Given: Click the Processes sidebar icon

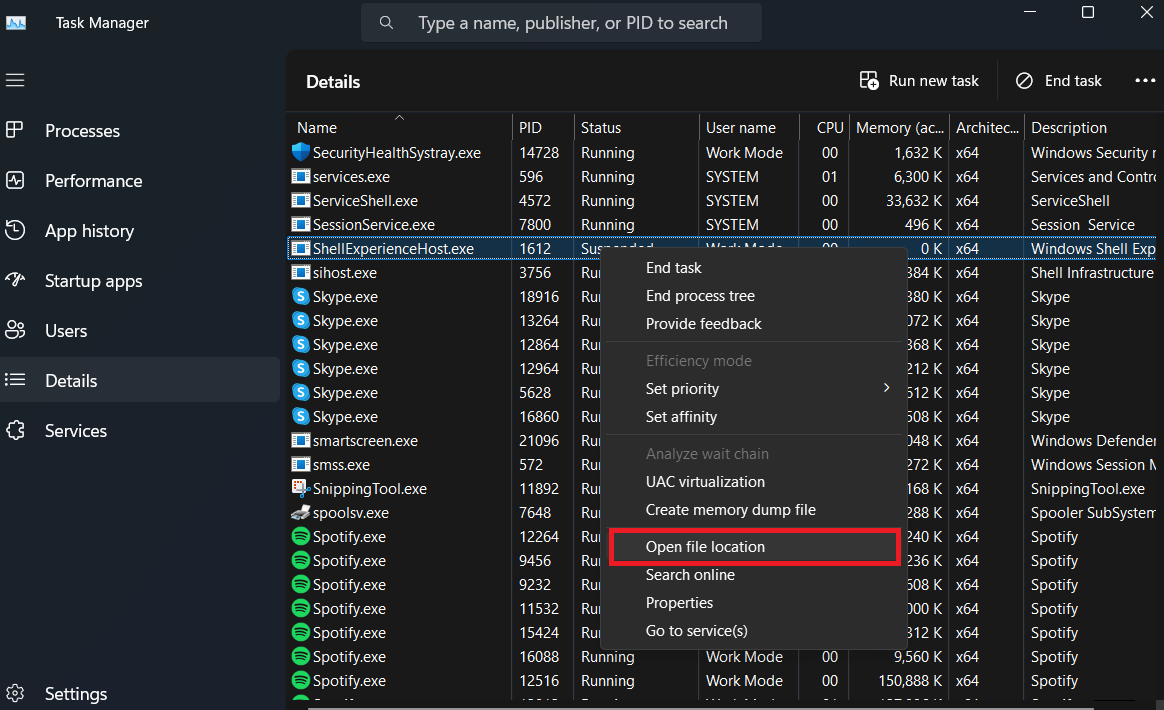Looking at the screenshot, I should [x=15, y=130].
